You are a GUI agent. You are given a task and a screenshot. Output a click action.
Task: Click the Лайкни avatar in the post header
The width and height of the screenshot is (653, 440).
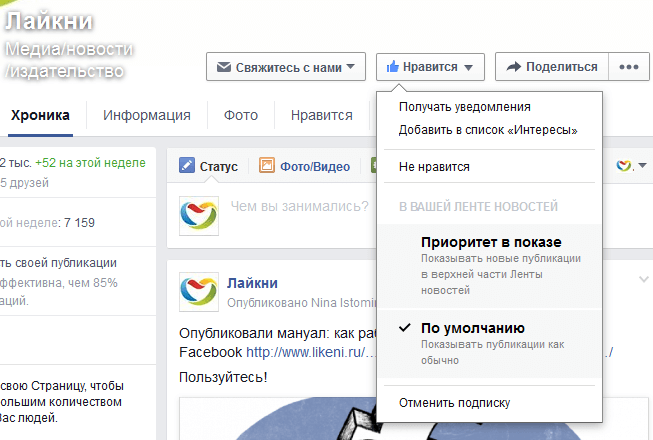pyautogui.click(x=197, y=290)
